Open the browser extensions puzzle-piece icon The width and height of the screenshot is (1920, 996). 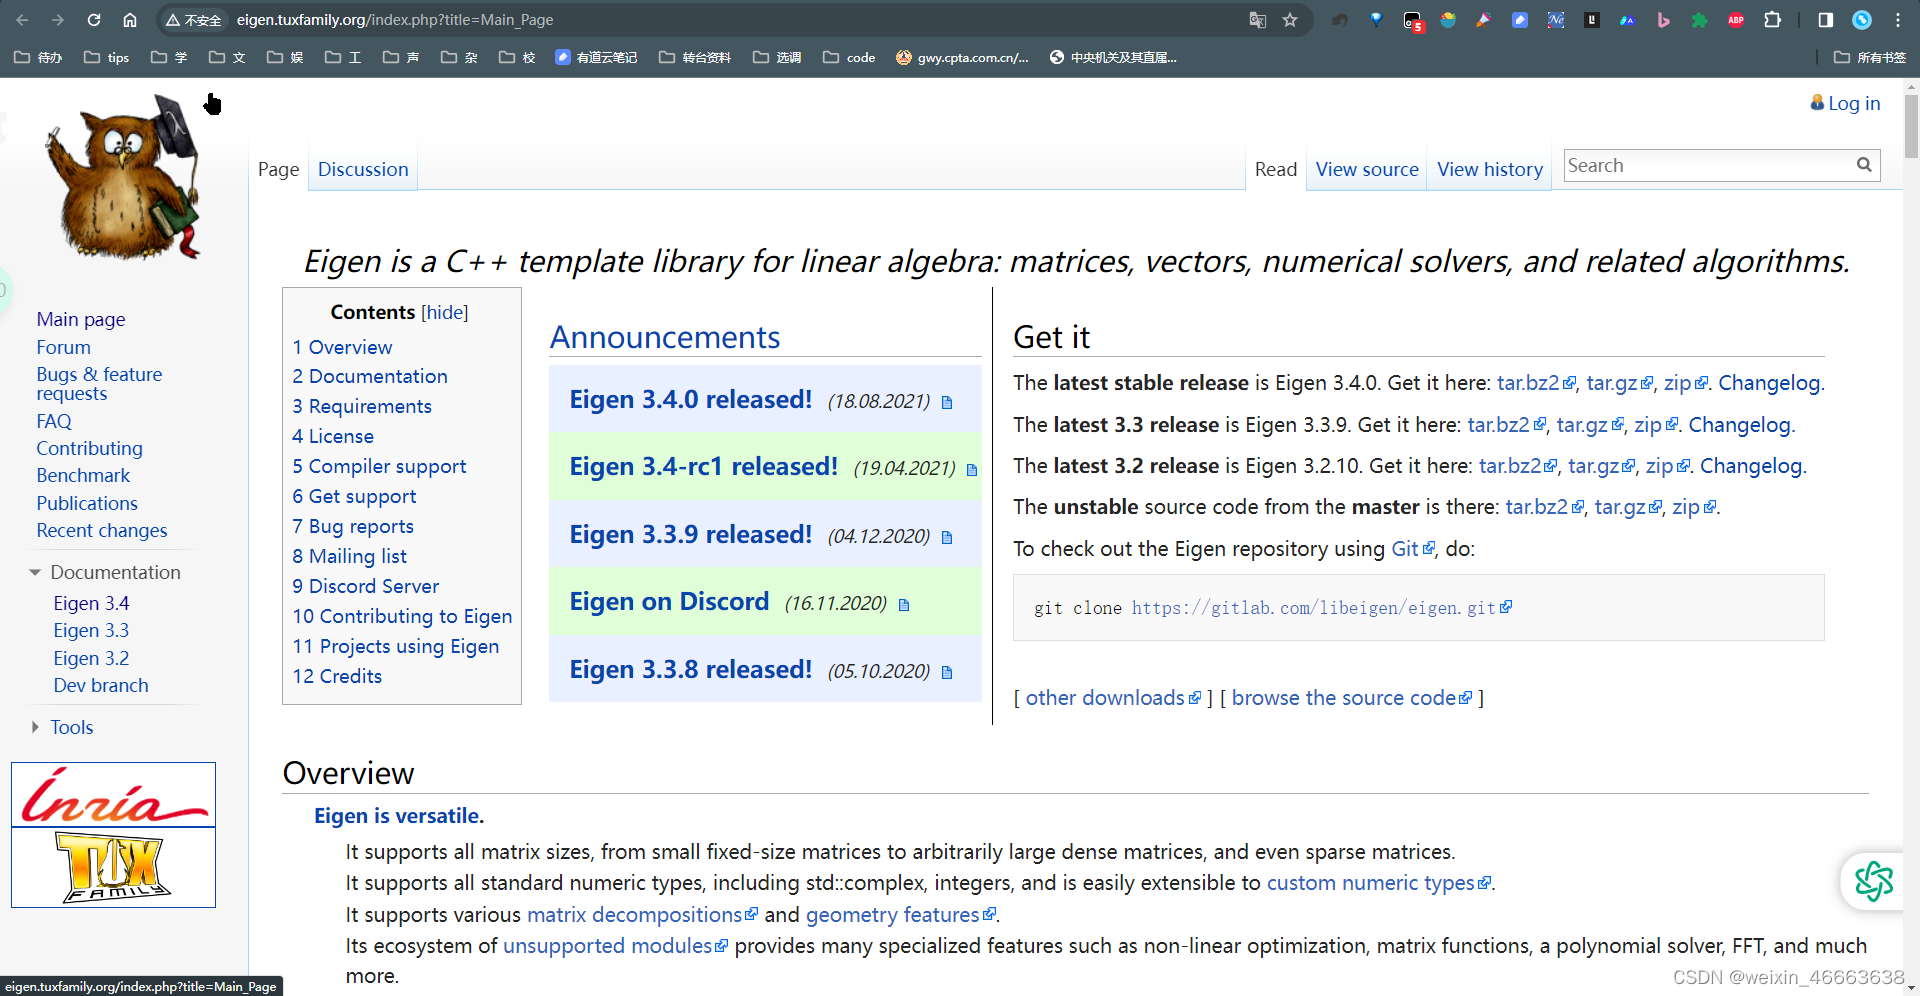coord(1773,20)
